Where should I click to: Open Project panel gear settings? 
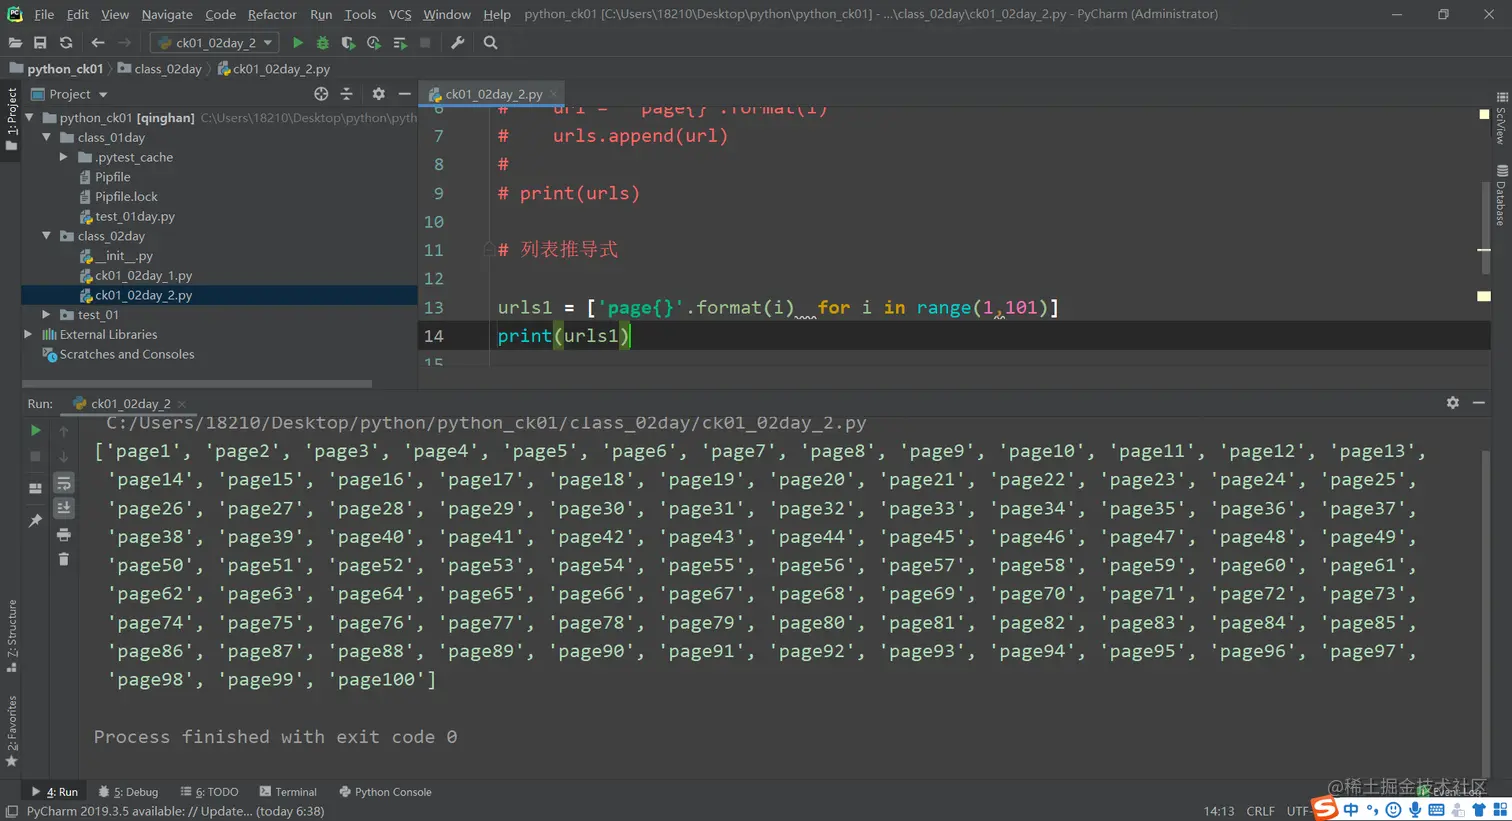coord(378,94)
